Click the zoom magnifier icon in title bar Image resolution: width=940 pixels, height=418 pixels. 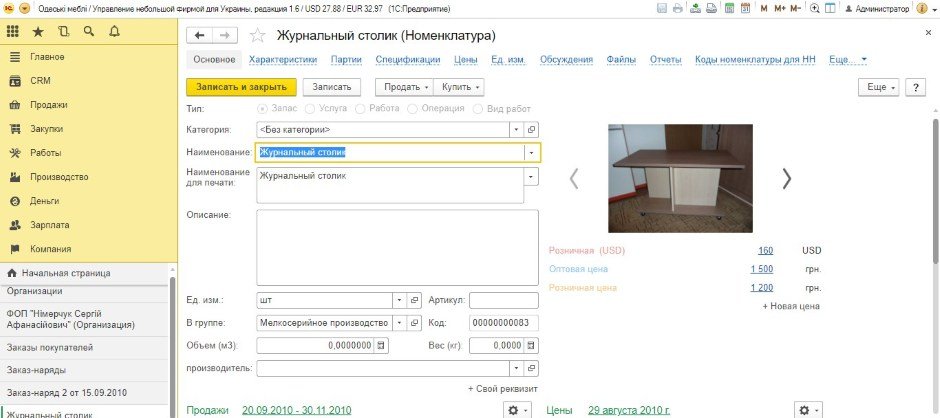tap(815, 8)
